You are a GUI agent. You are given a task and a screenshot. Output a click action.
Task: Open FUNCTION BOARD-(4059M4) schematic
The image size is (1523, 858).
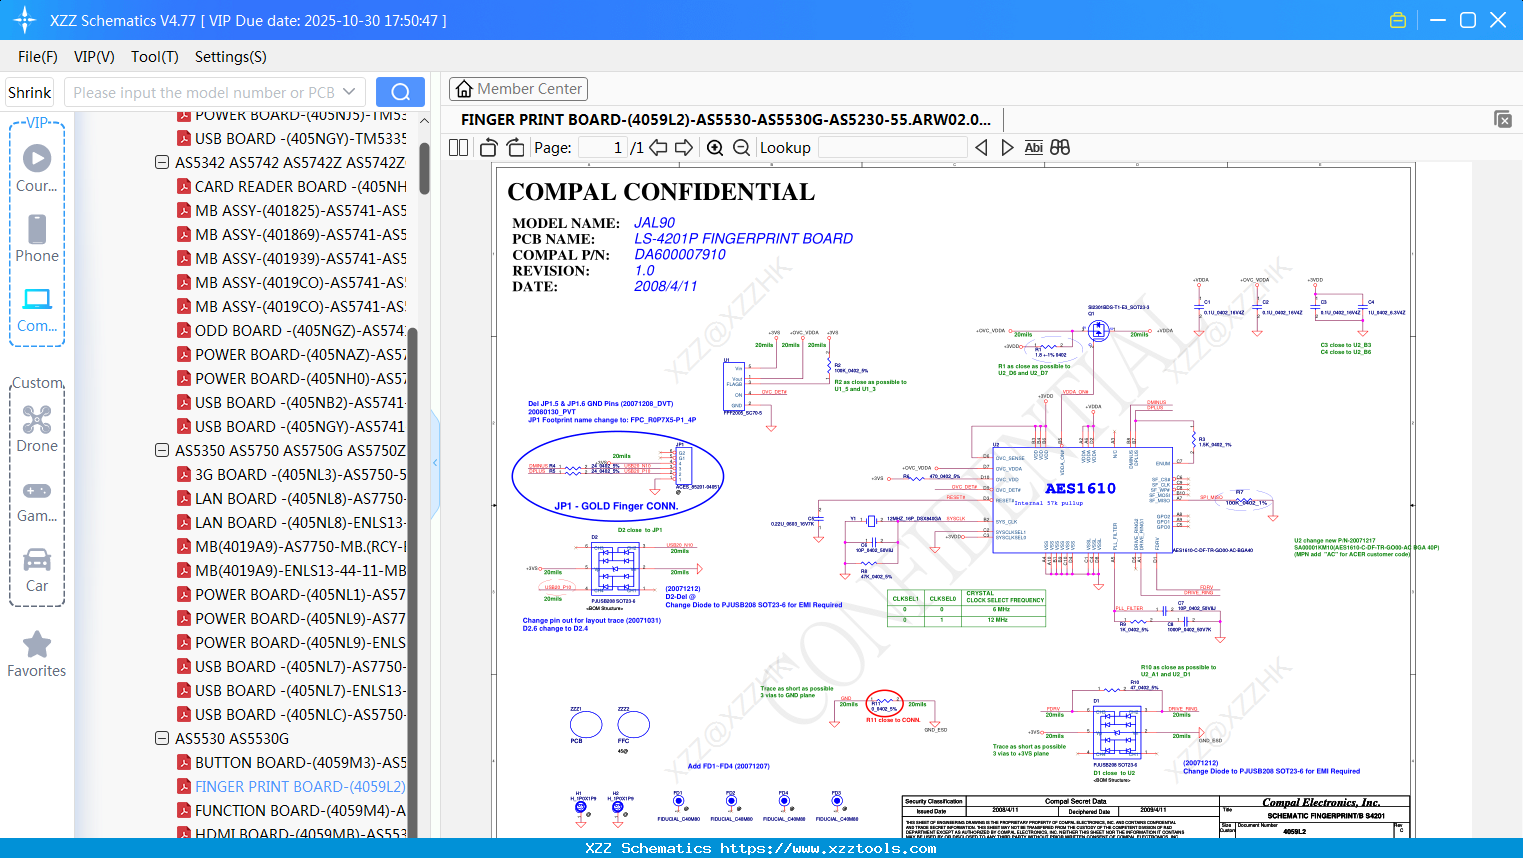click(x=300, y=810)
